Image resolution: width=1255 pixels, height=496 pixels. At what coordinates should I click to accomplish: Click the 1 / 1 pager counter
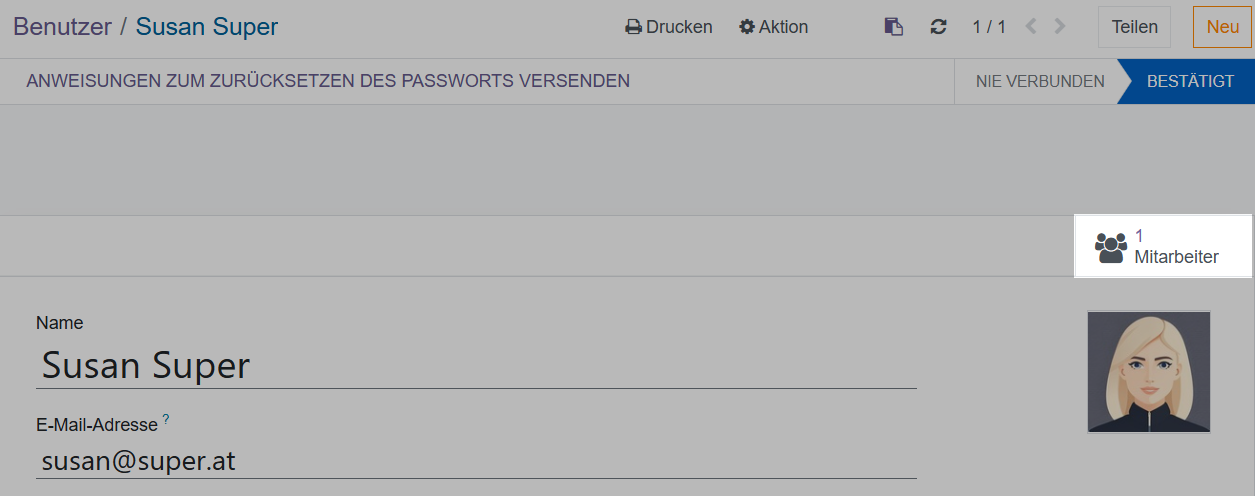[x=989, y=27]
